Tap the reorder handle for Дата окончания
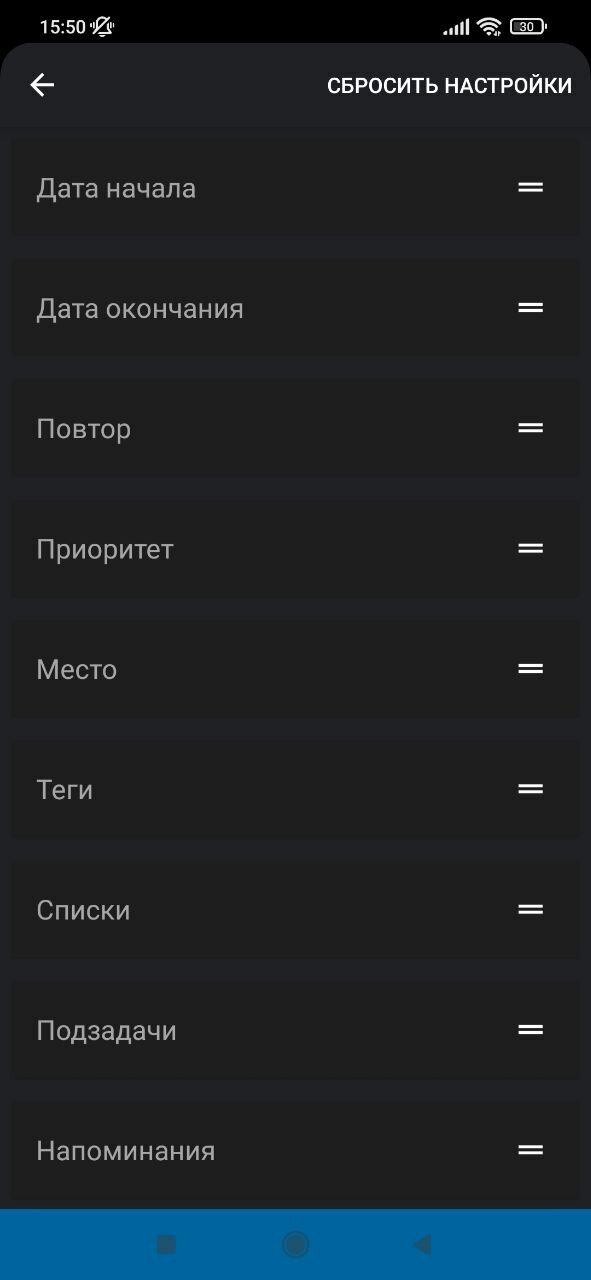This screenshot has height=1280, width=591. pos(531,308)
